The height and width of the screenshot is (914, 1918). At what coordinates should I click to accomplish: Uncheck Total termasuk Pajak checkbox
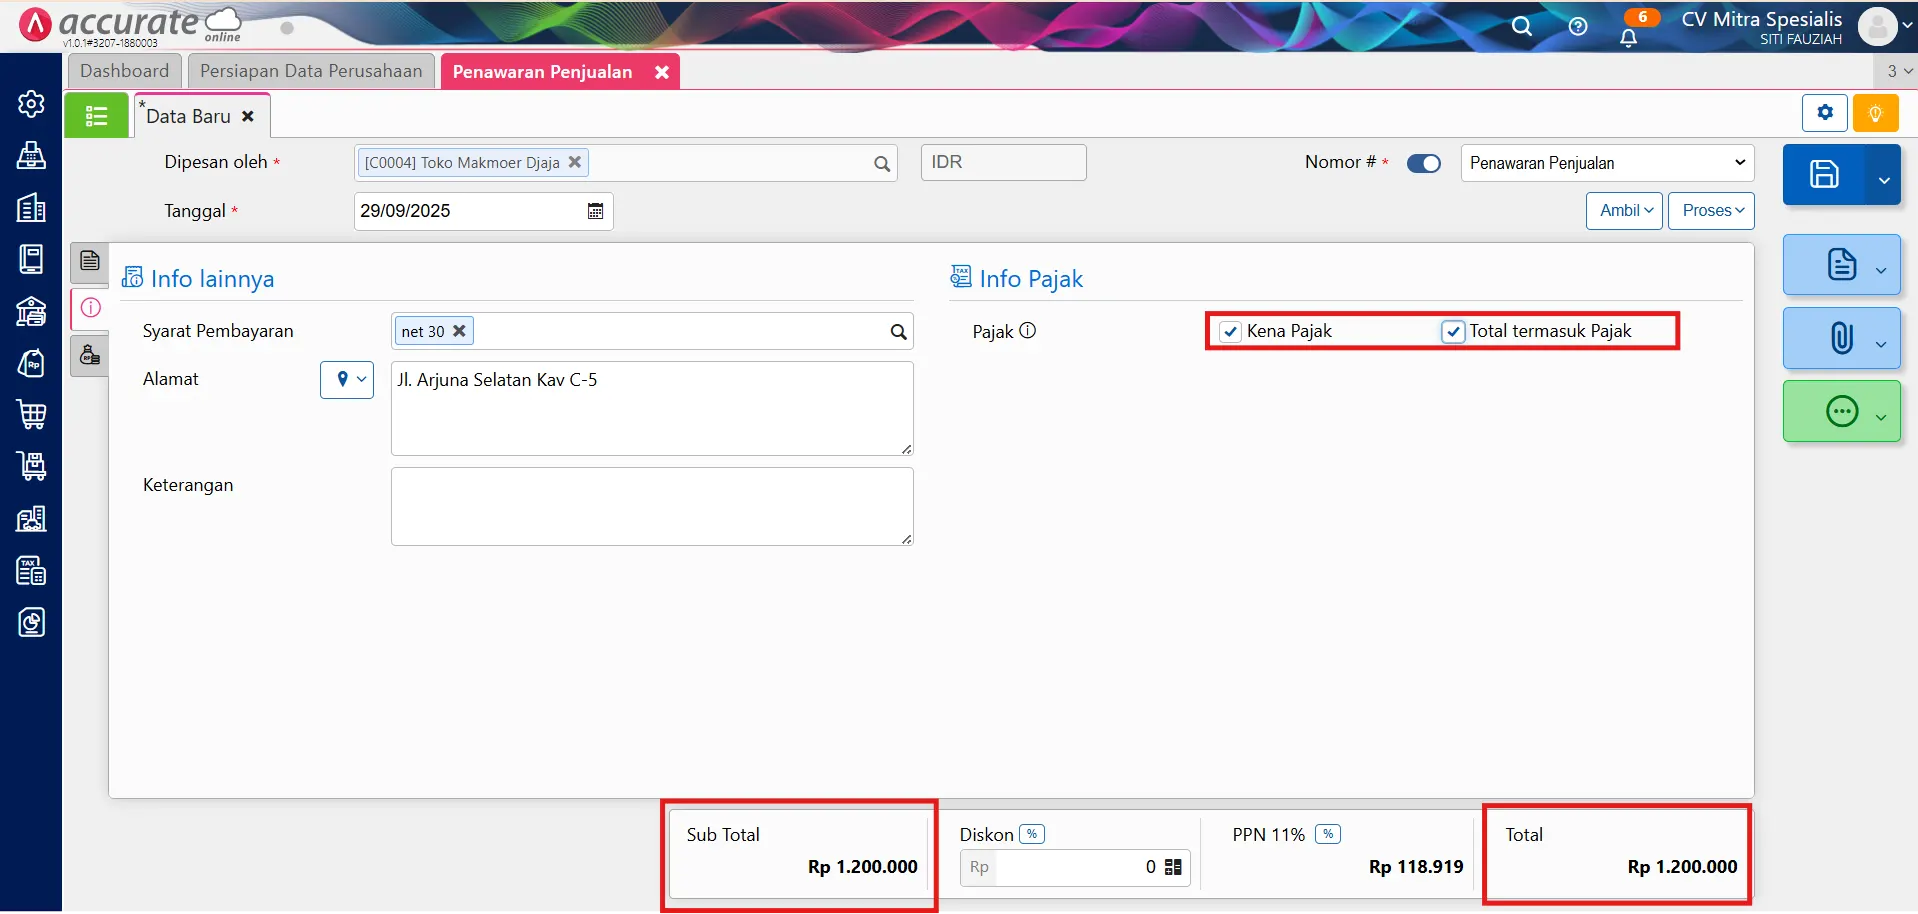point(1453,332)
